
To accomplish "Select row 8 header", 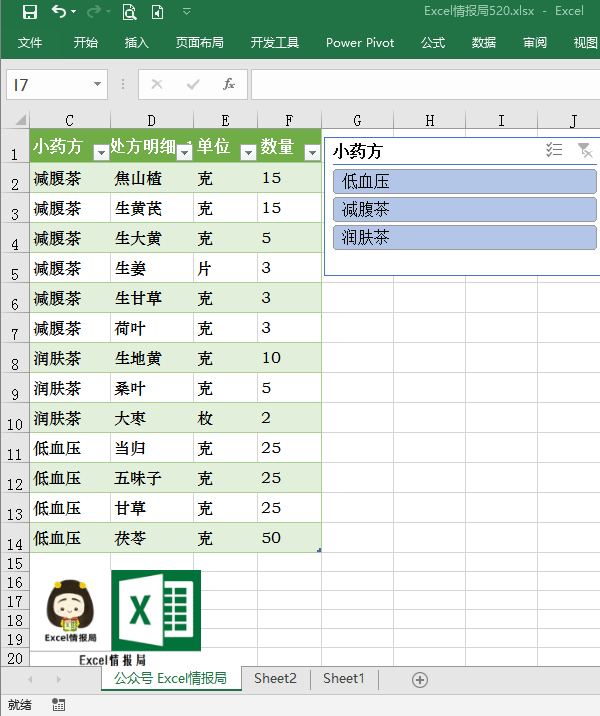I will pyautogui.click(x=15, y=358).
